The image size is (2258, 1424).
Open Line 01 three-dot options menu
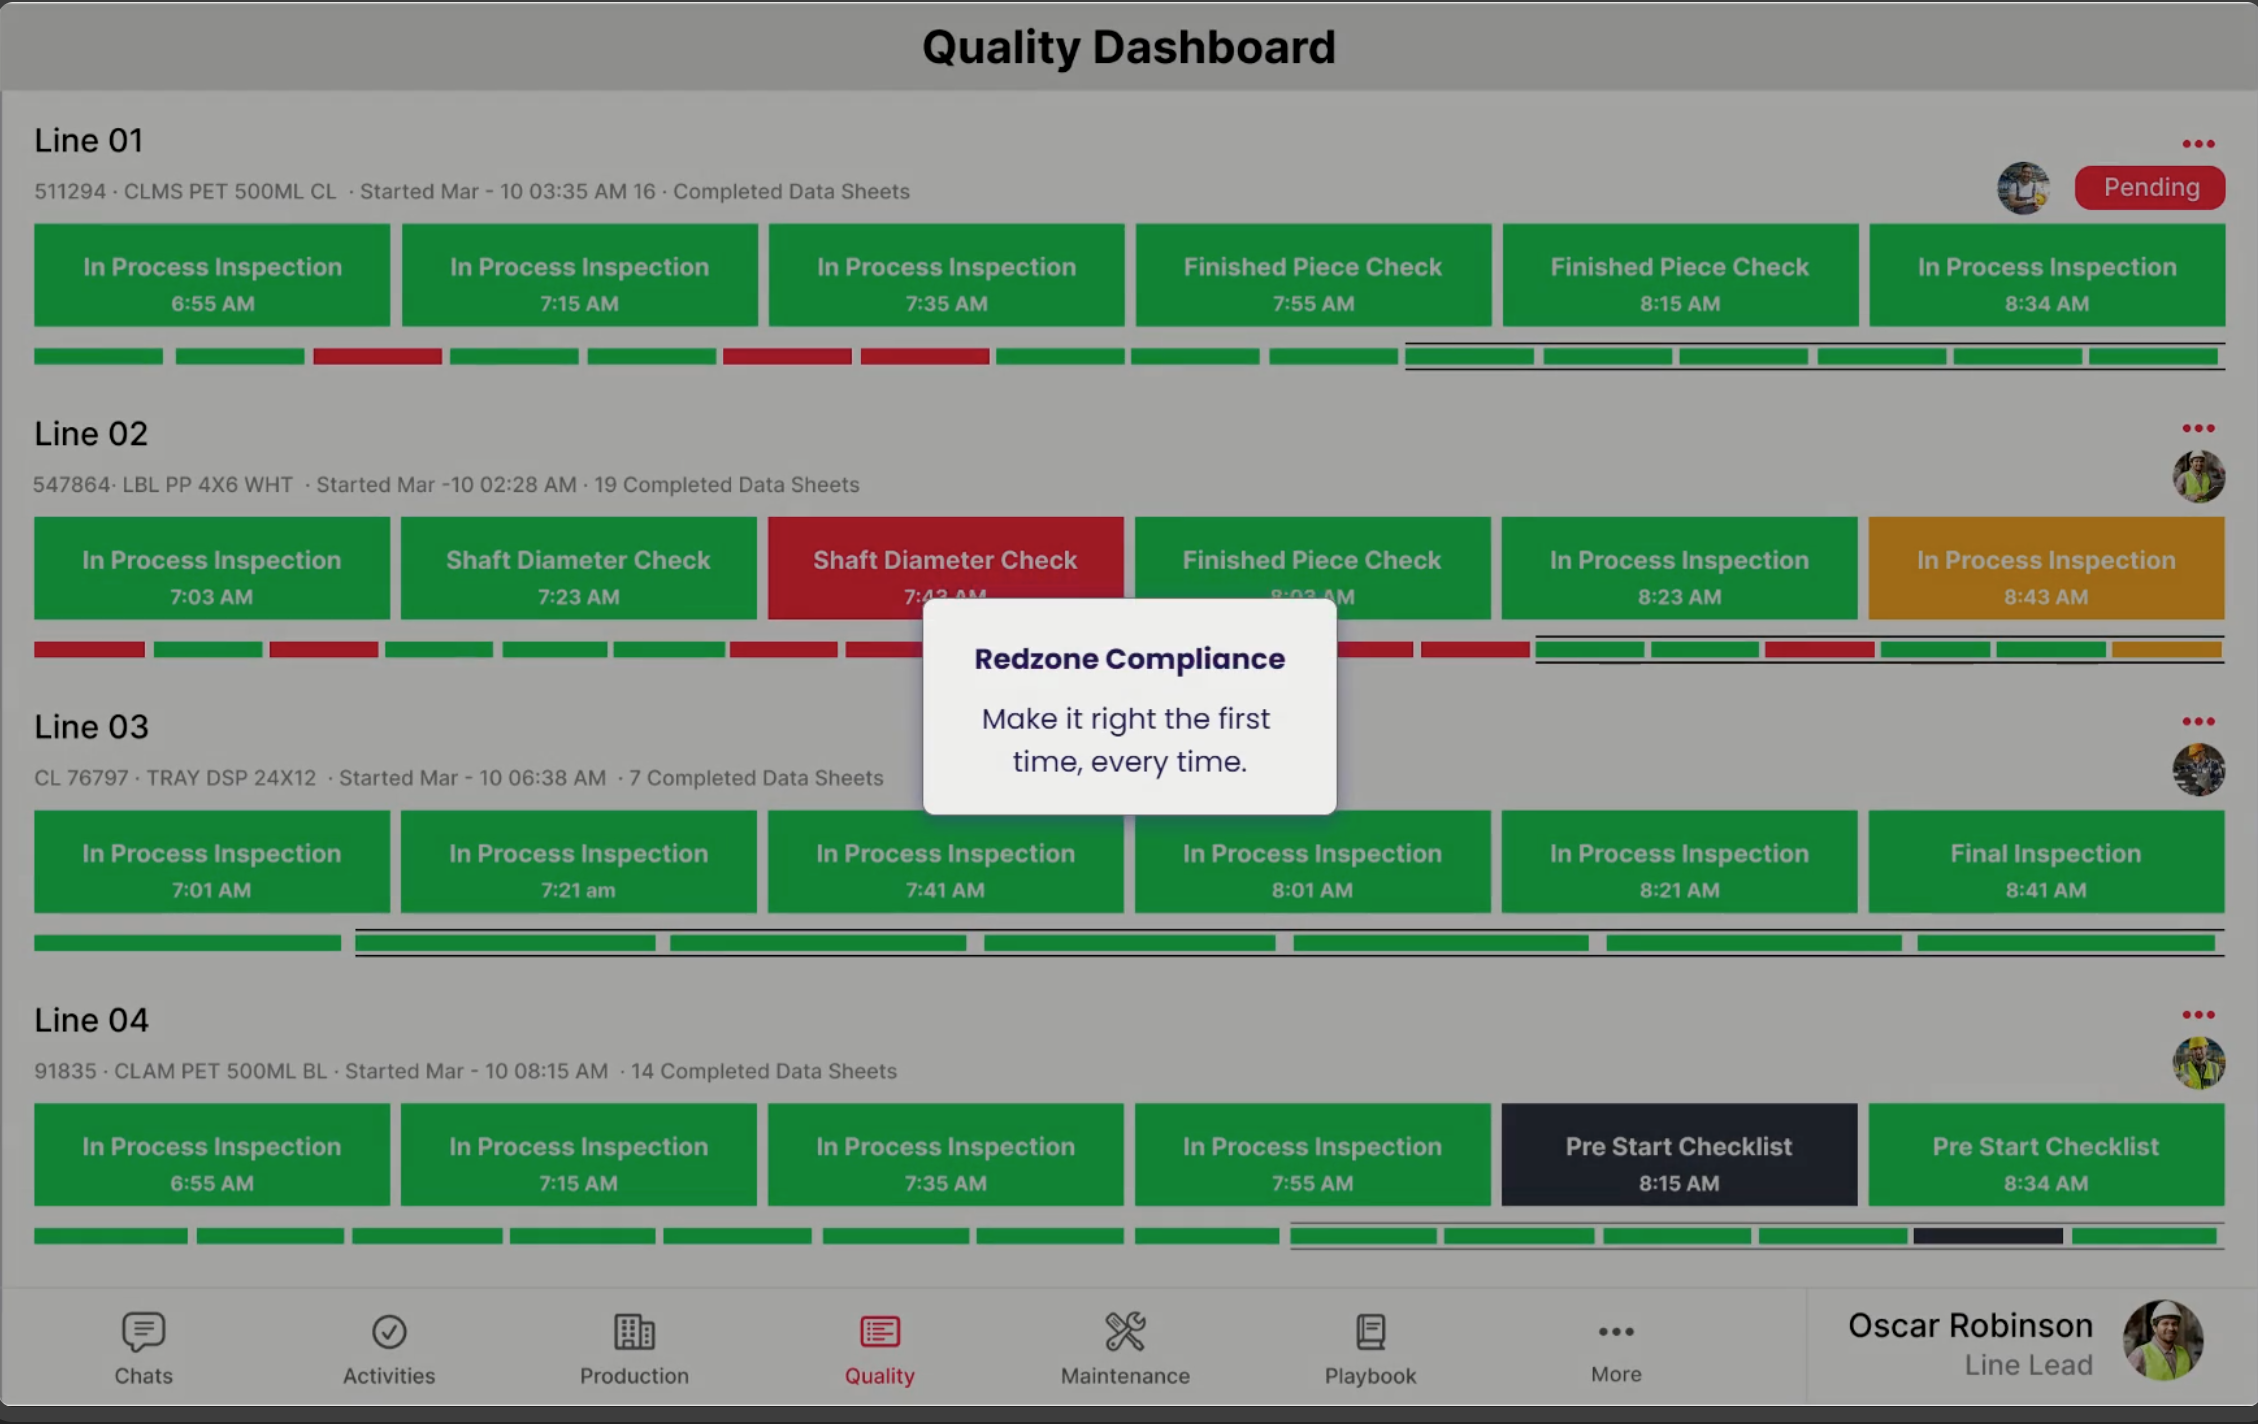point(2198,144)
